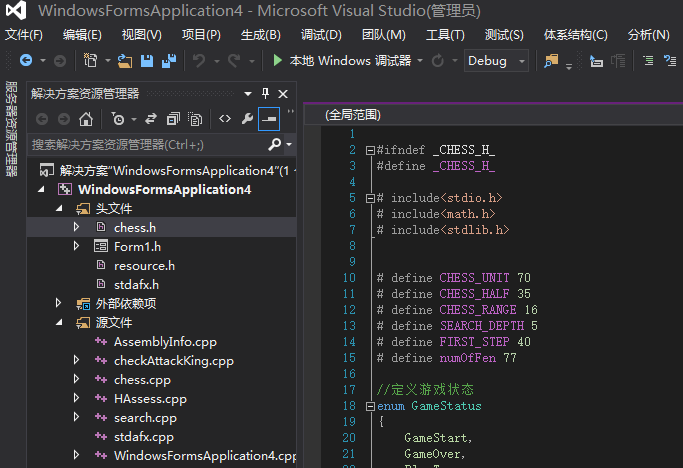Click the Comment out selected lines icon
683x468 pixels.
pos(648,61)
